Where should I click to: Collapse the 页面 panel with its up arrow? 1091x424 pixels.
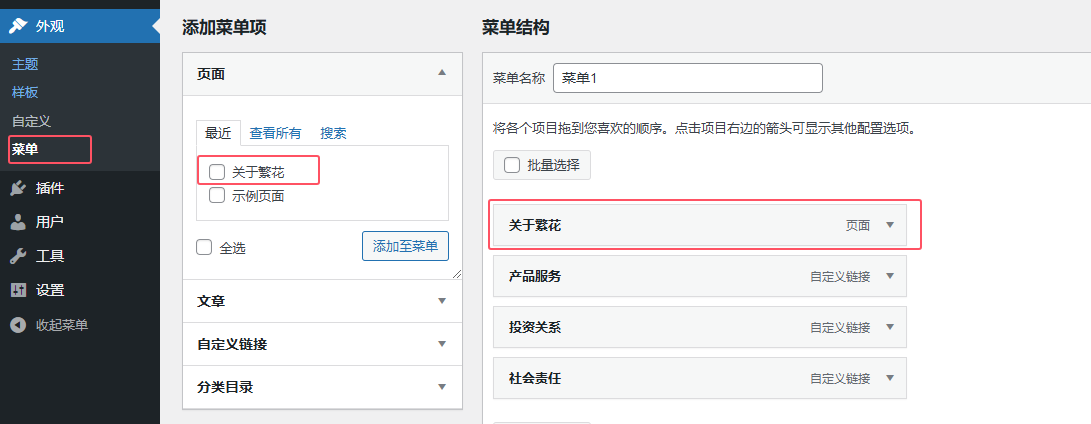441,72
